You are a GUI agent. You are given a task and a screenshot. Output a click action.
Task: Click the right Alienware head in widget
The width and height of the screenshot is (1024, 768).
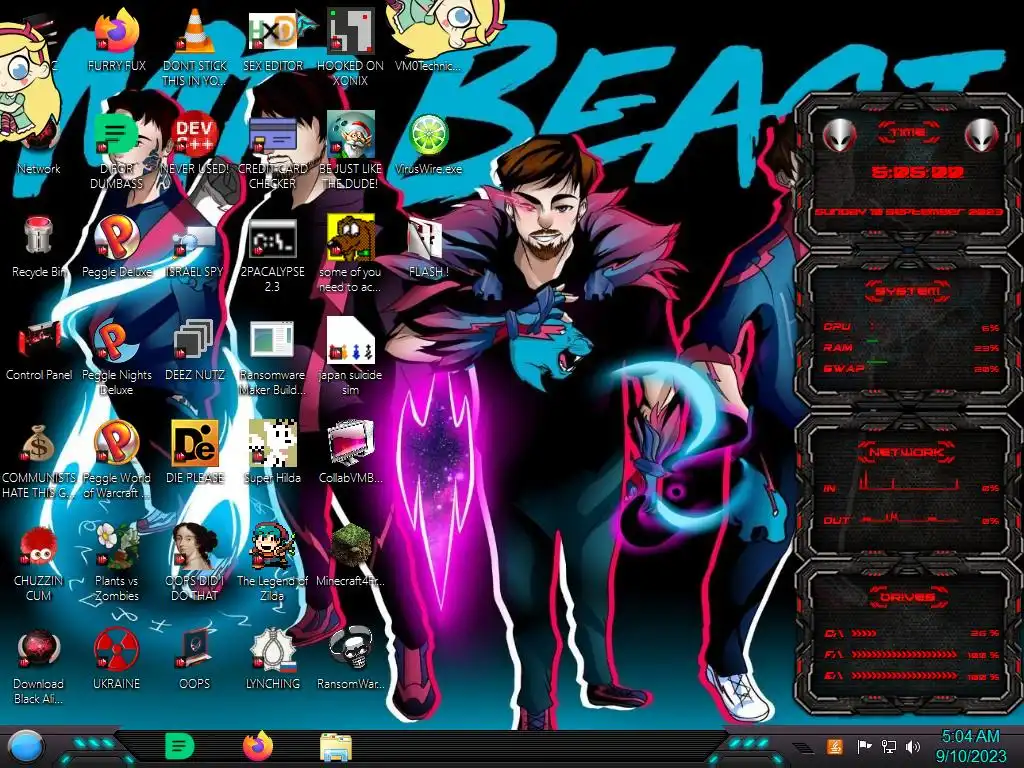[982, 135]
